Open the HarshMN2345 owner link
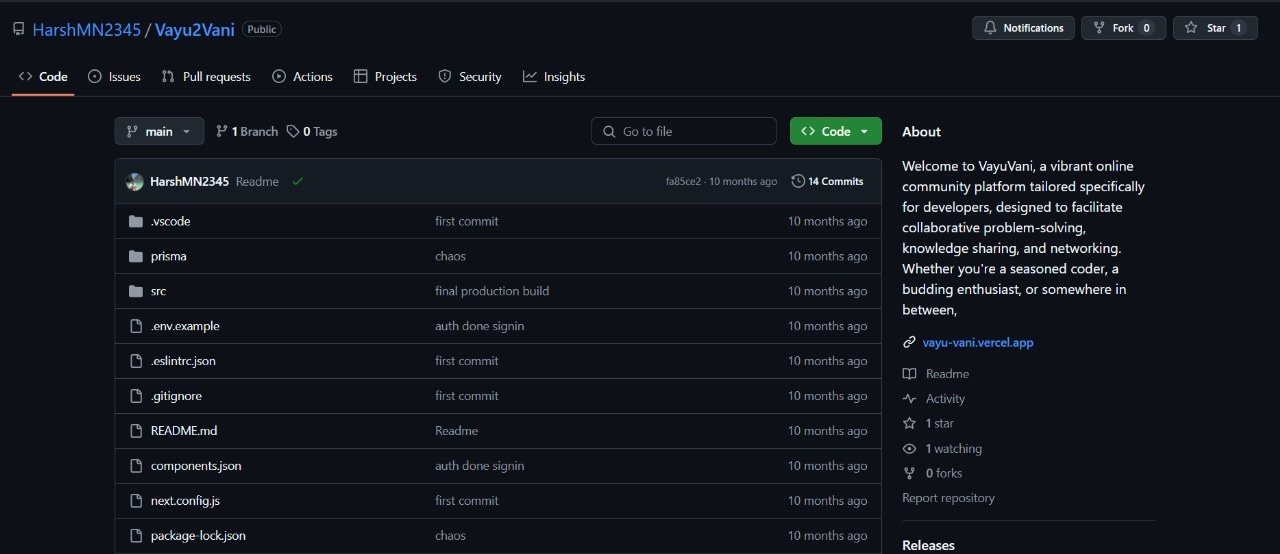The height and width of the screenshot is (554, 1280). pyautogui.click(x=87, y=30)
